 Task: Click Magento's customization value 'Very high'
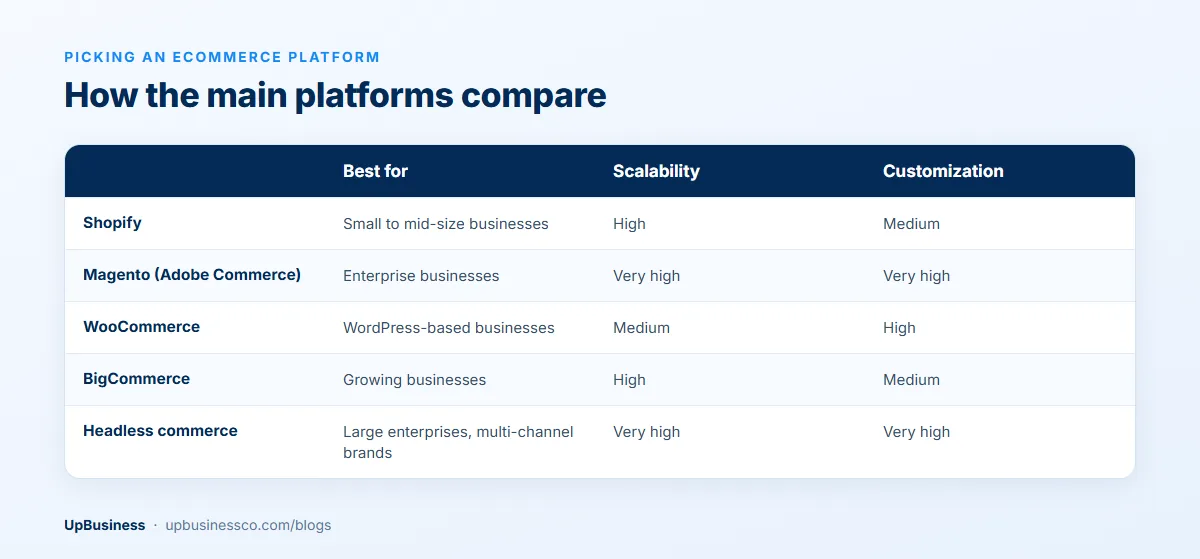pos(916,276)
